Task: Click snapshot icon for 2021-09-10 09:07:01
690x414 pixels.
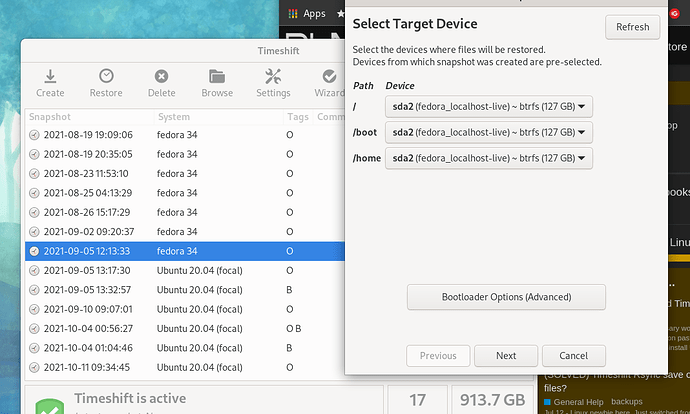Action: click(x=34, y=309)
